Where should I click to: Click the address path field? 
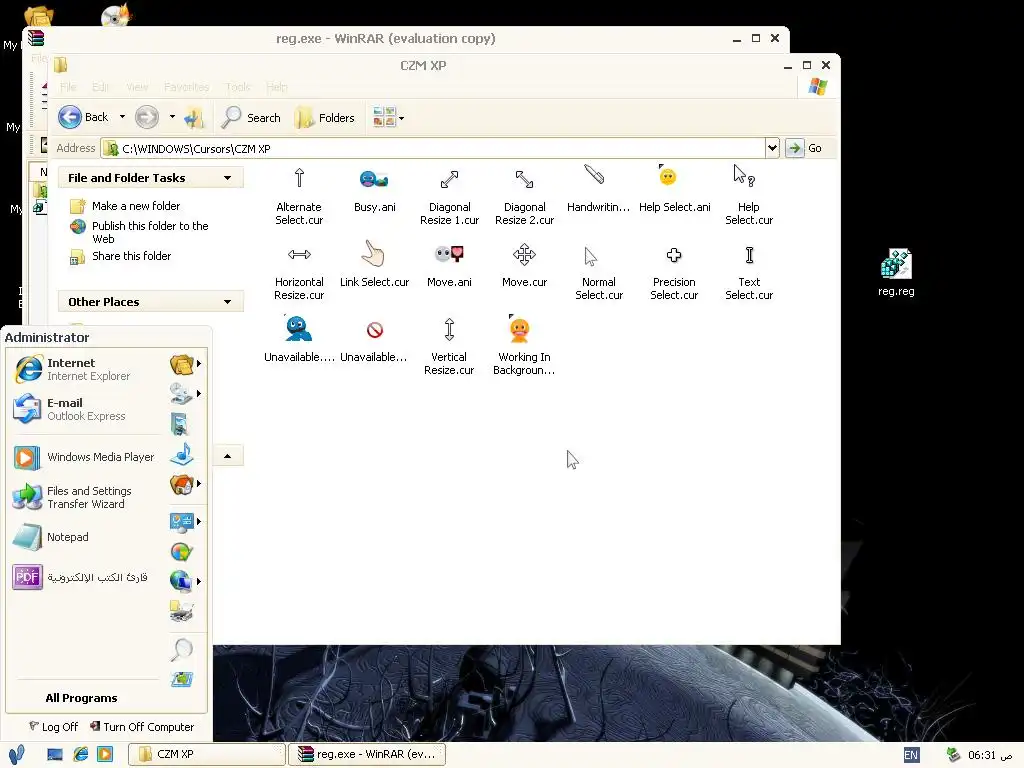tap(434, 148)
